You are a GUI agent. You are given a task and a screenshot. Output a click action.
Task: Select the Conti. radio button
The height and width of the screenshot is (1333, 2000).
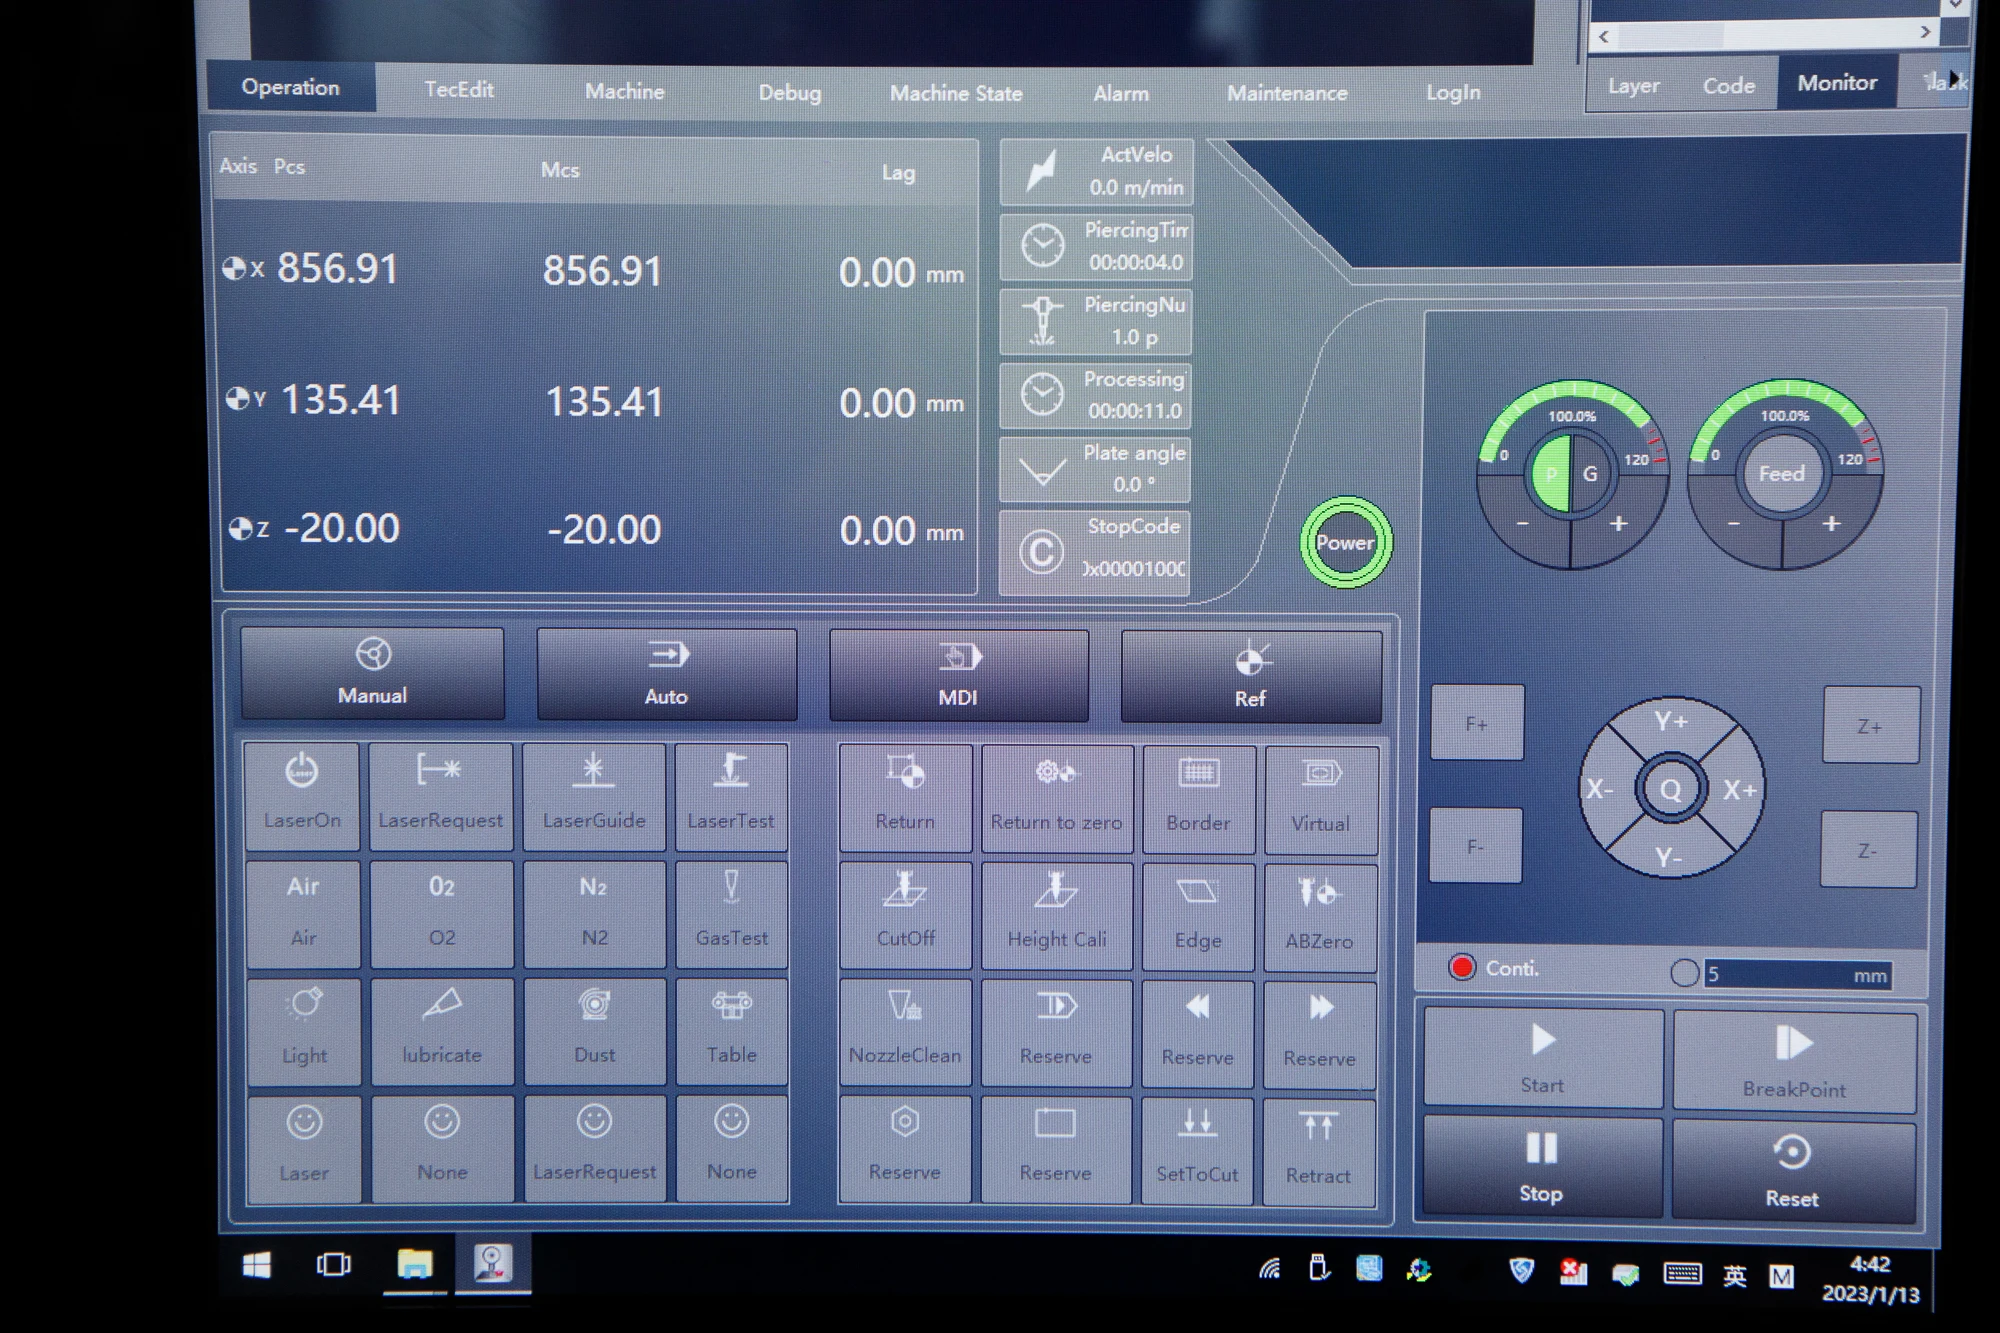[1462, 967]
